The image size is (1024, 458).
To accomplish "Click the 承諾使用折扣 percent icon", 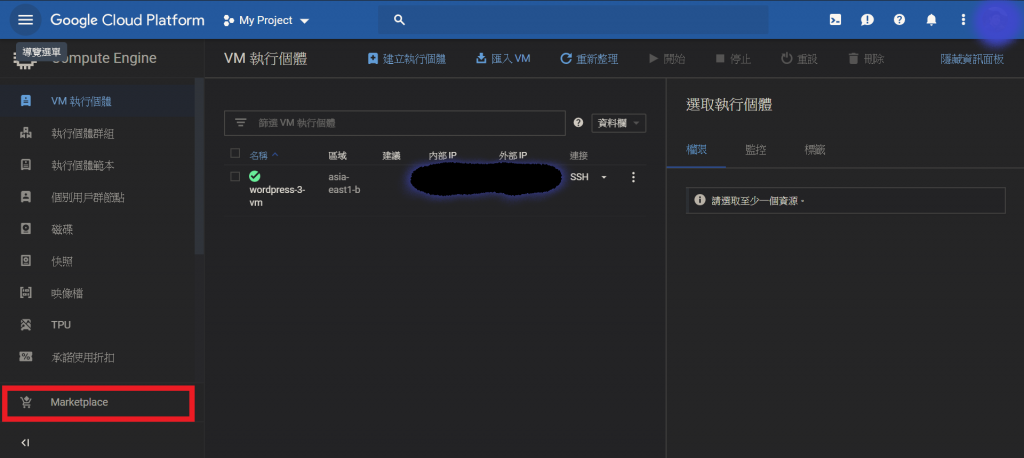I will click(25, 357).
